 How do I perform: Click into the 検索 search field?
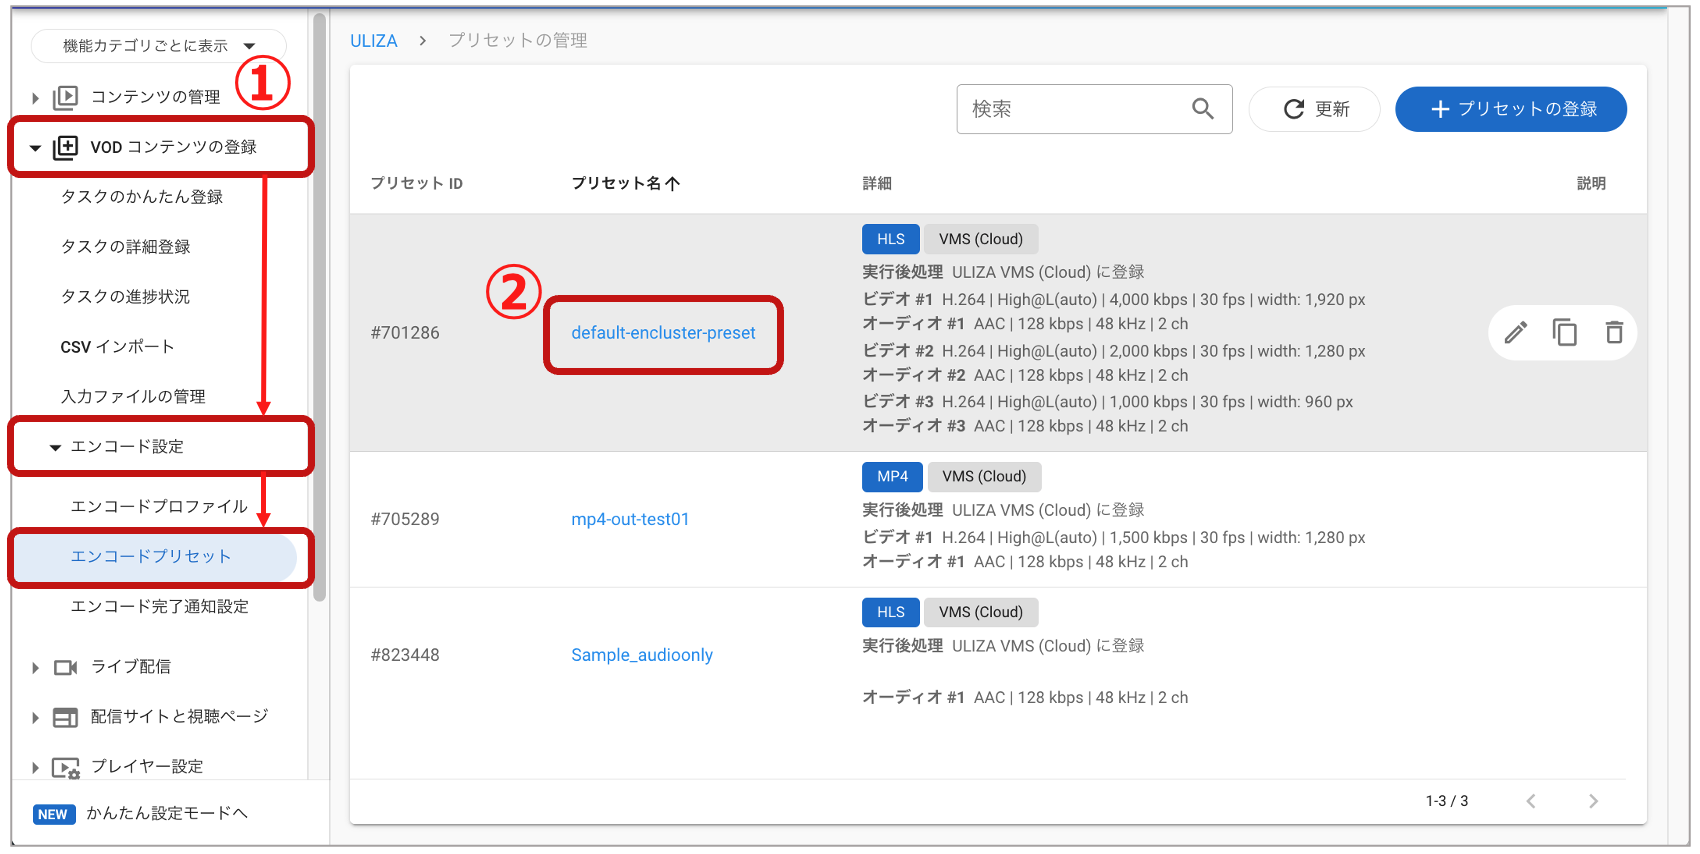(x=1075, y=109)
